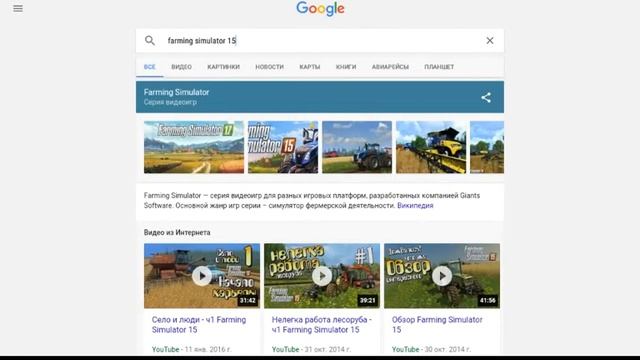Click the "Видео из Интернета" heading
The image size is (640, 360).
pyautogui.click(x=177, y=232)
